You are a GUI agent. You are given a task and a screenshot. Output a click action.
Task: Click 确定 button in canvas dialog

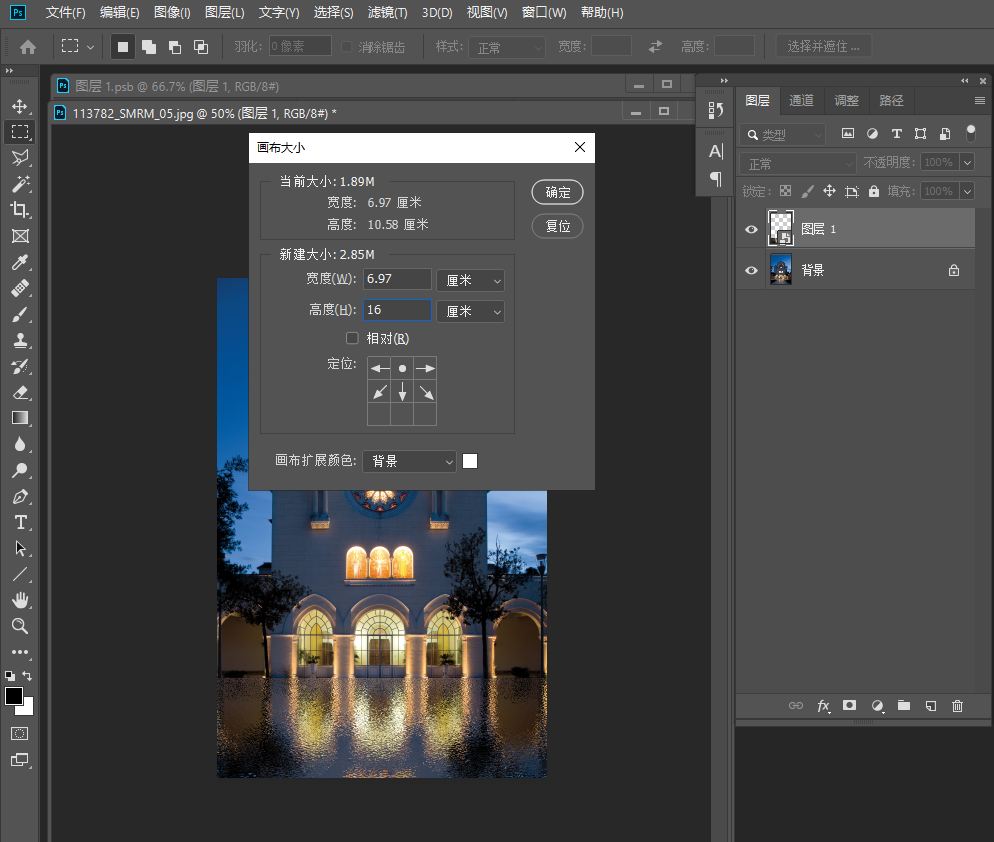tap(557, 192)
